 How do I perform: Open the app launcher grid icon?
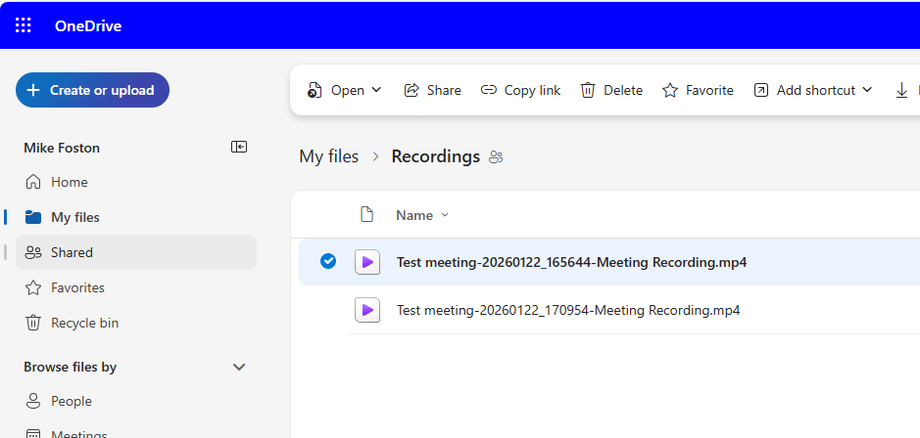click(x=23, y=25)
